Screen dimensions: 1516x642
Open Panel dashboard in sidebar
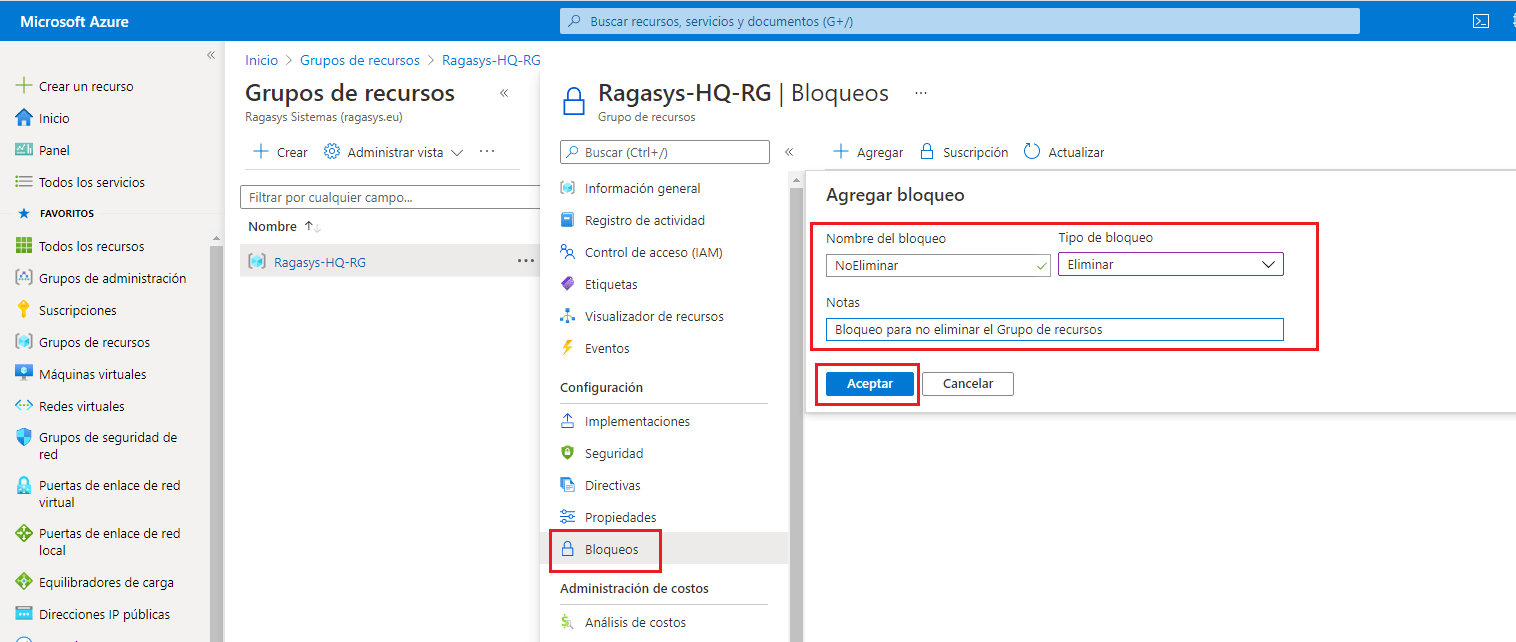click(x=55, y=150)
